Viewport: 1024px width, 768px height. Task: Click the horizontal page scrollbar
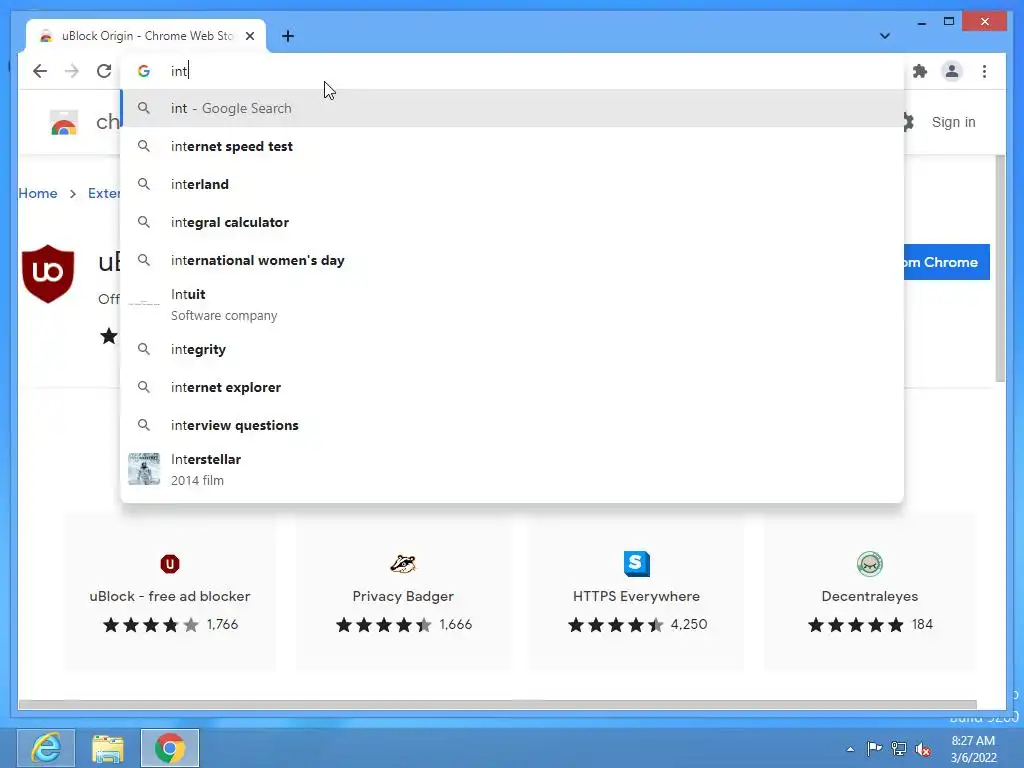(498, 705)
